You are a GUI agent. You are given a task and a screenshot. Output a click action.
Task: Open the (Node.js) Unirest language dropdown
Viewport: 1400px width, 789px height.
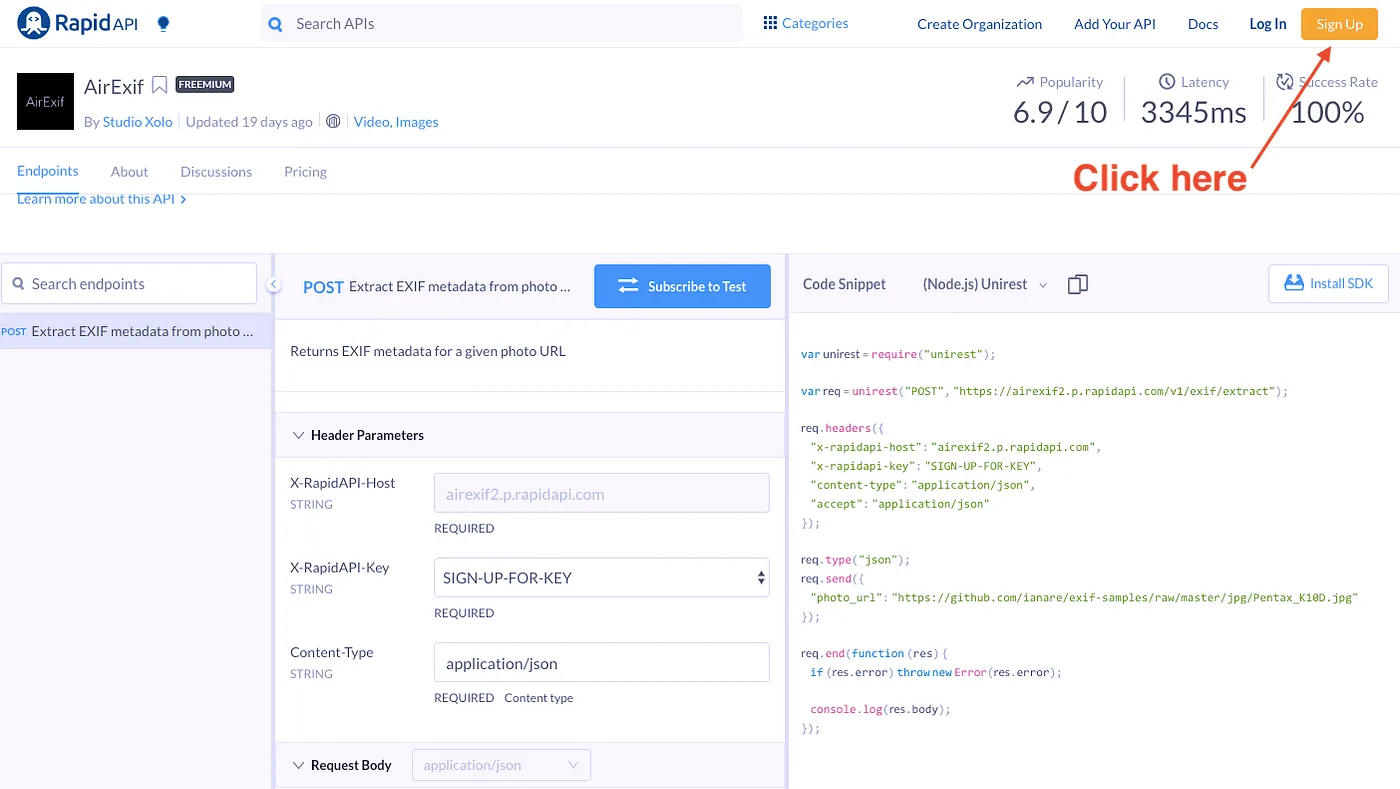pos(985,284)
